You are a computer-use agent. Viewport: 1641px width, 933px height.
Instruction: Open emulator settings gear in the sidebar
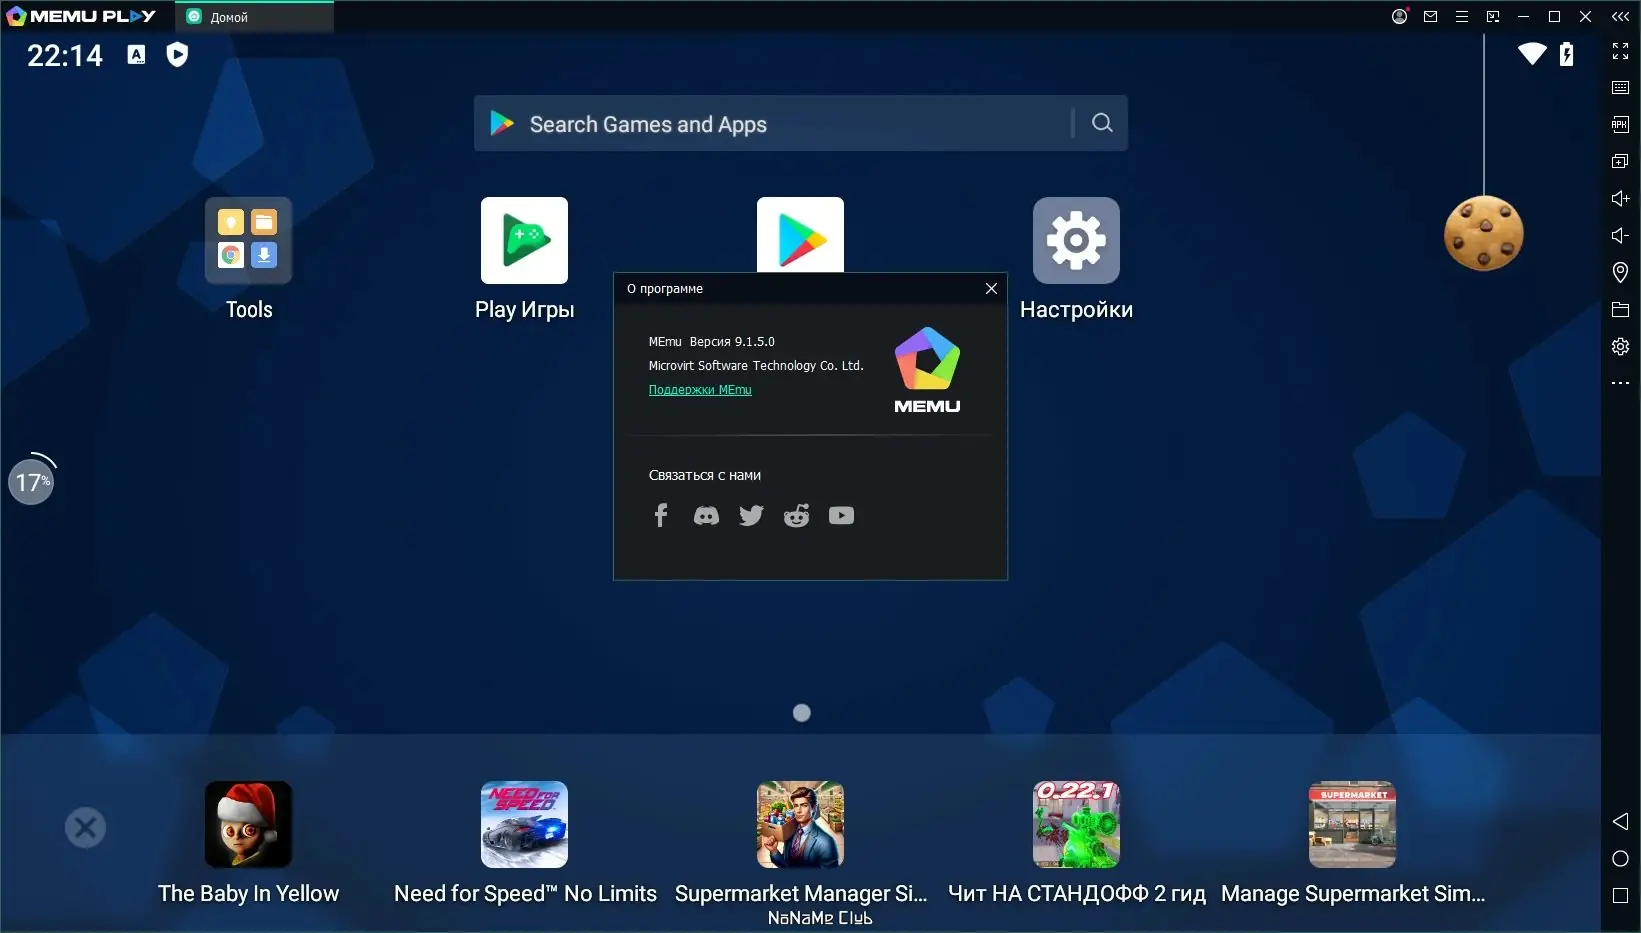(x=1620, y=346)
